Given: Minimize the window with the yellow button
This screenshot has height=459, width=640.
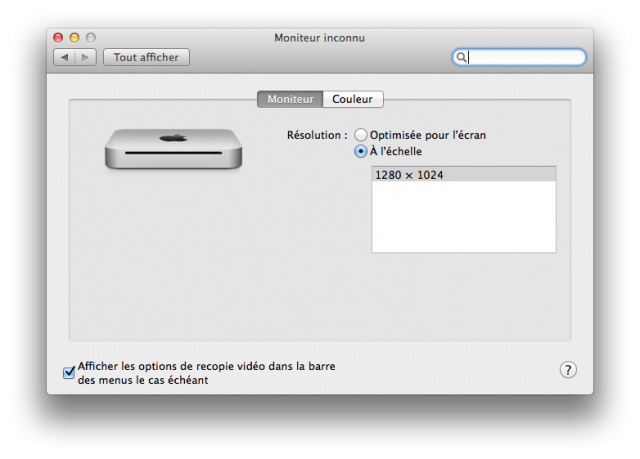Looking at the screenshot, I should 74,38.
